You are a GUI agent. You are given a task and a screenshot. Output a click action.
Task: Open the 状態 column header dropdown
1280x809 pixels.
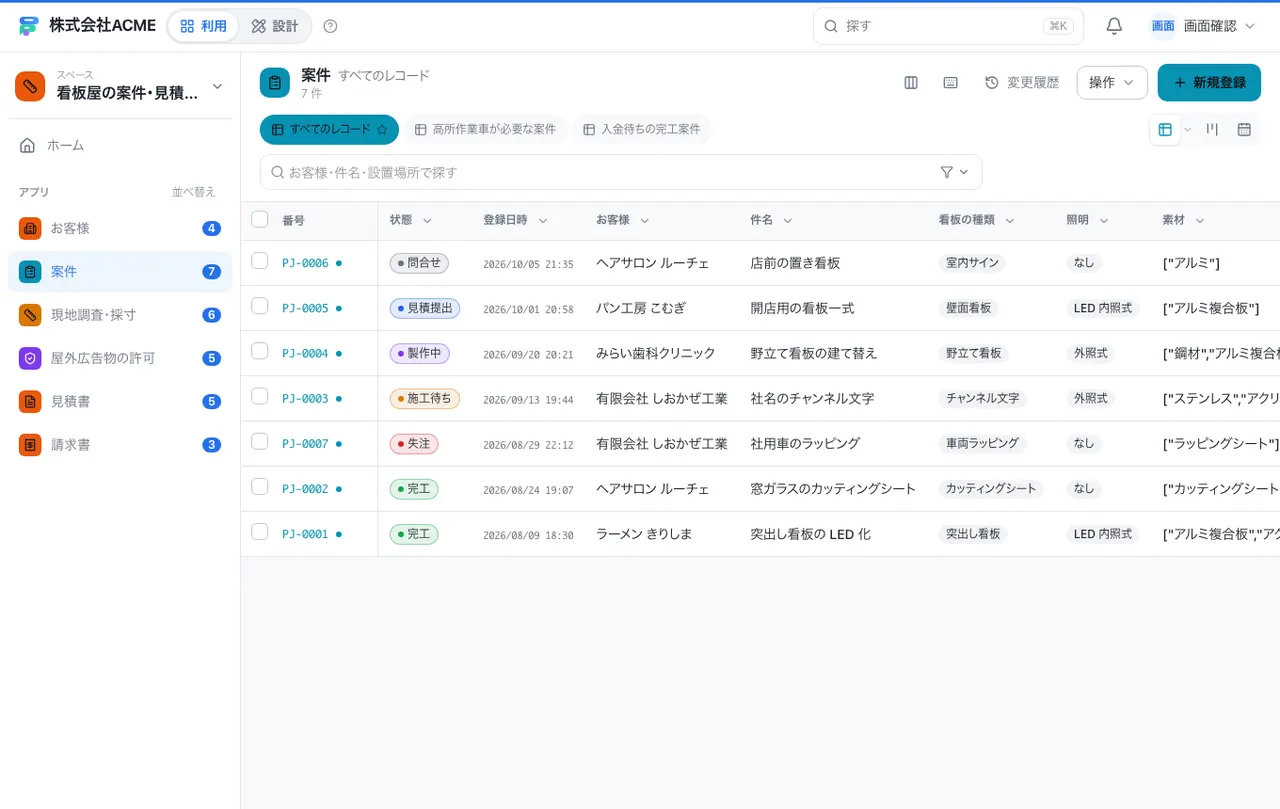[x=428, y=221]
